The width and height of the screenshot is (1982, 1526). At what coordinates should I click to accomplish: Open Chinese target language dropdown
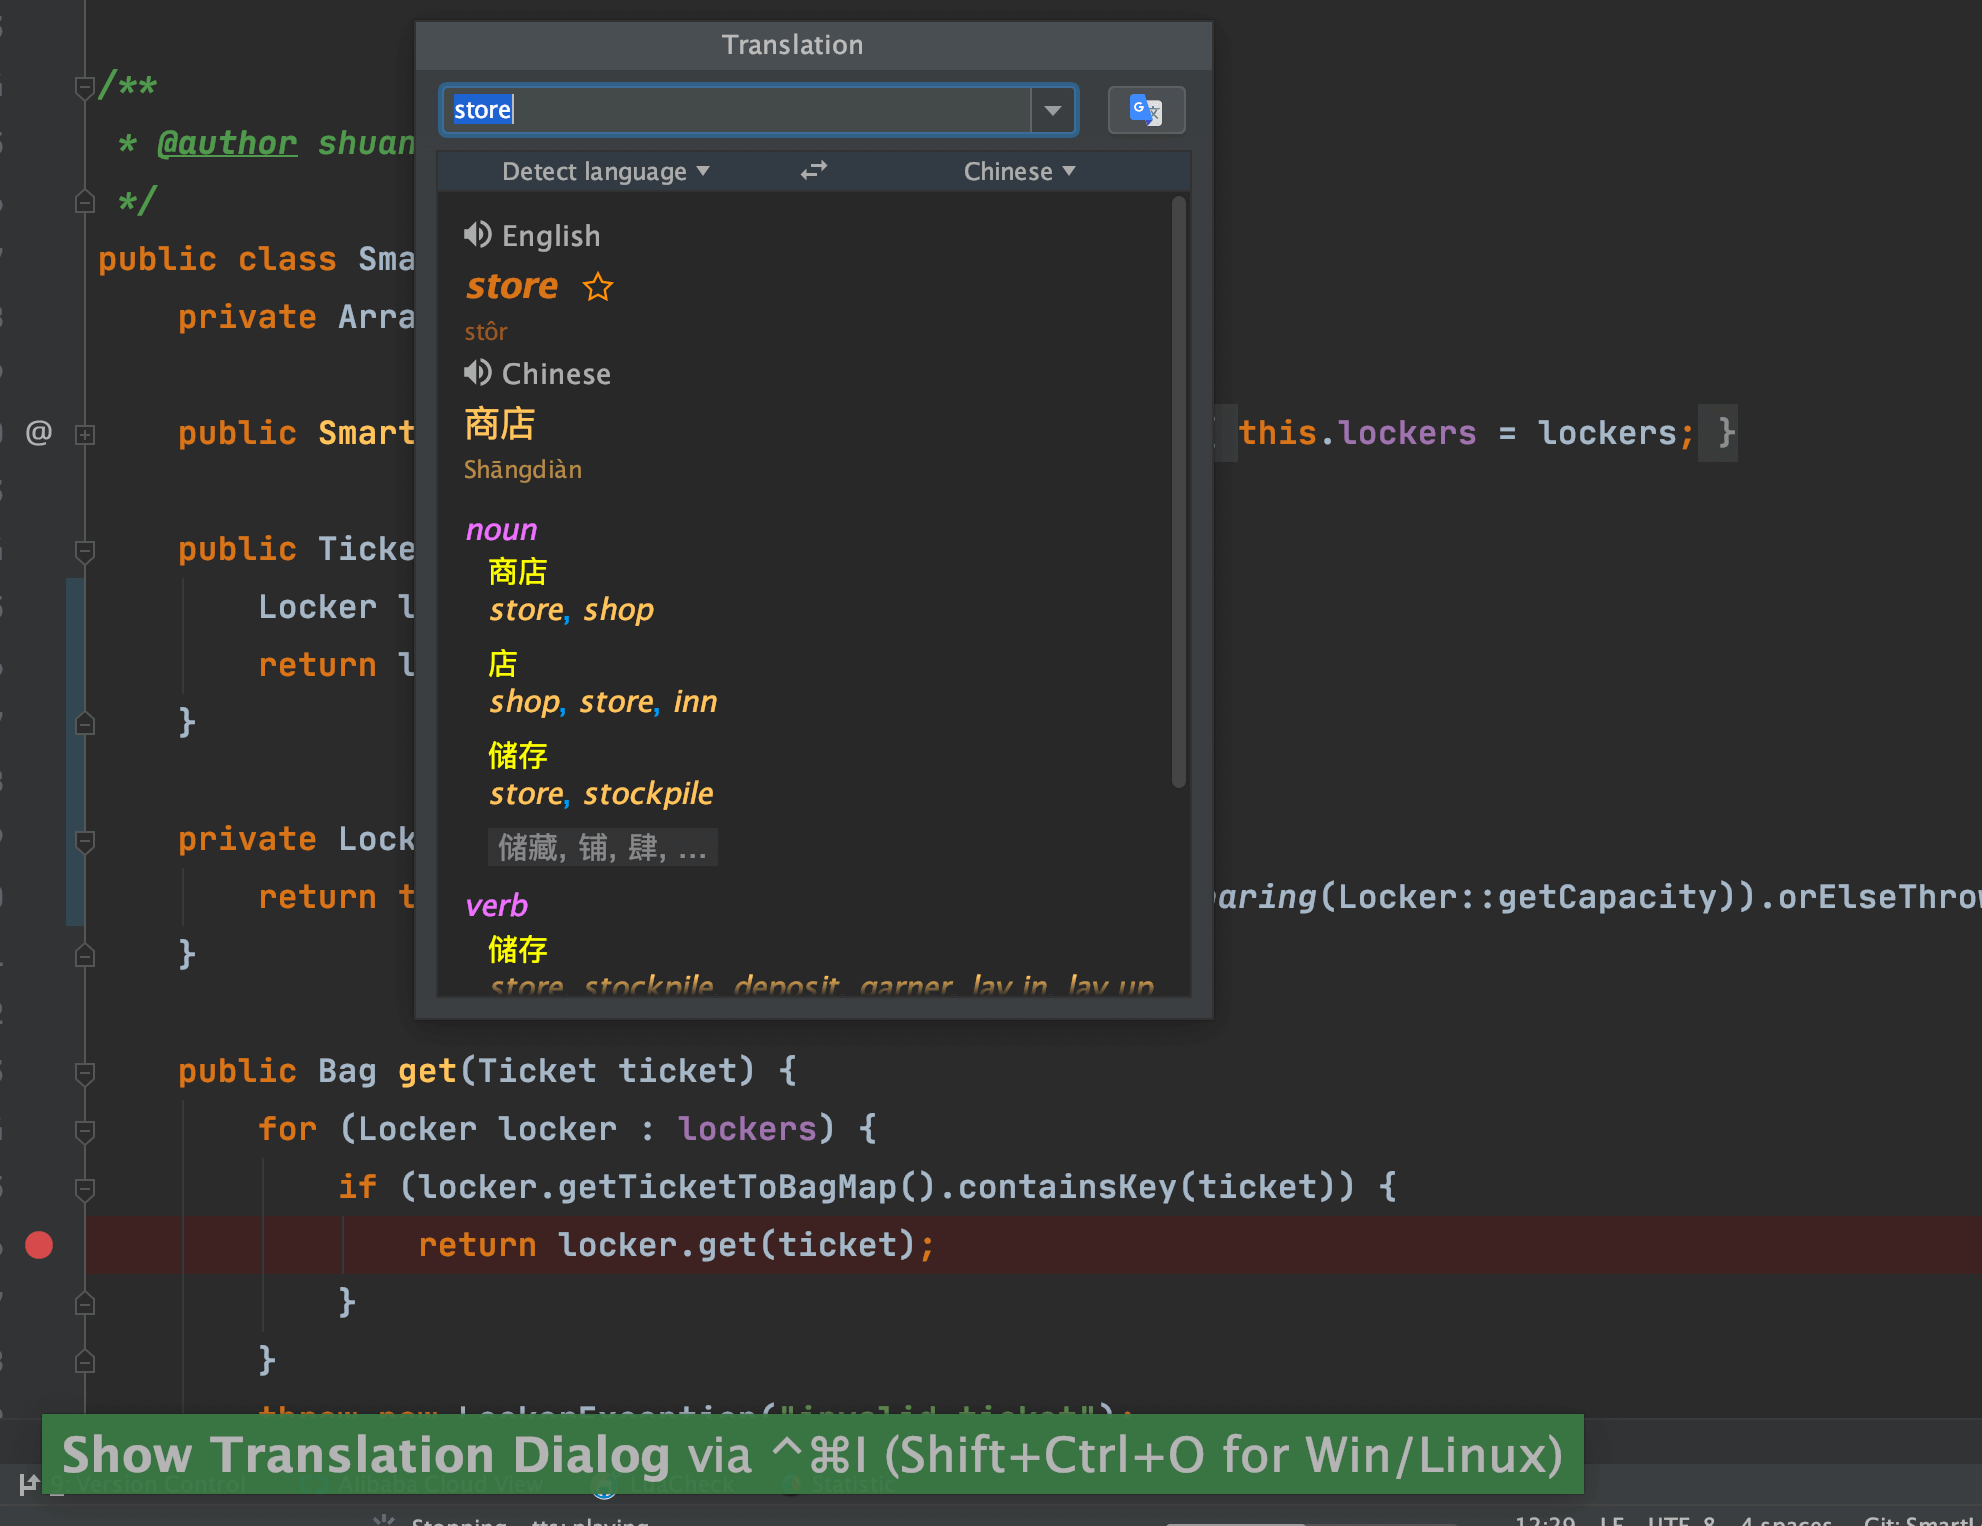[x=1018, y=172]
